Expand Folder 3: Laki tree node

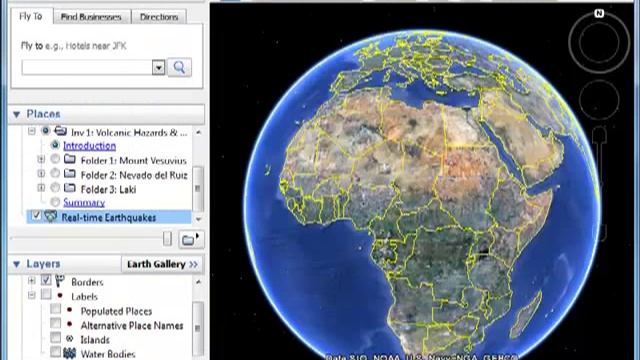click(x=41, y=188)
